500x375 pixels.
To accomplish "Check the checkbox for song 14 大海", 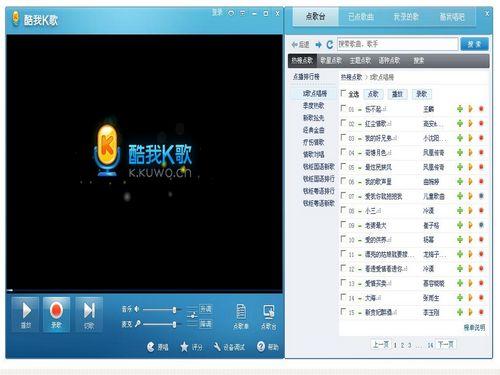I will click(343, 297).
